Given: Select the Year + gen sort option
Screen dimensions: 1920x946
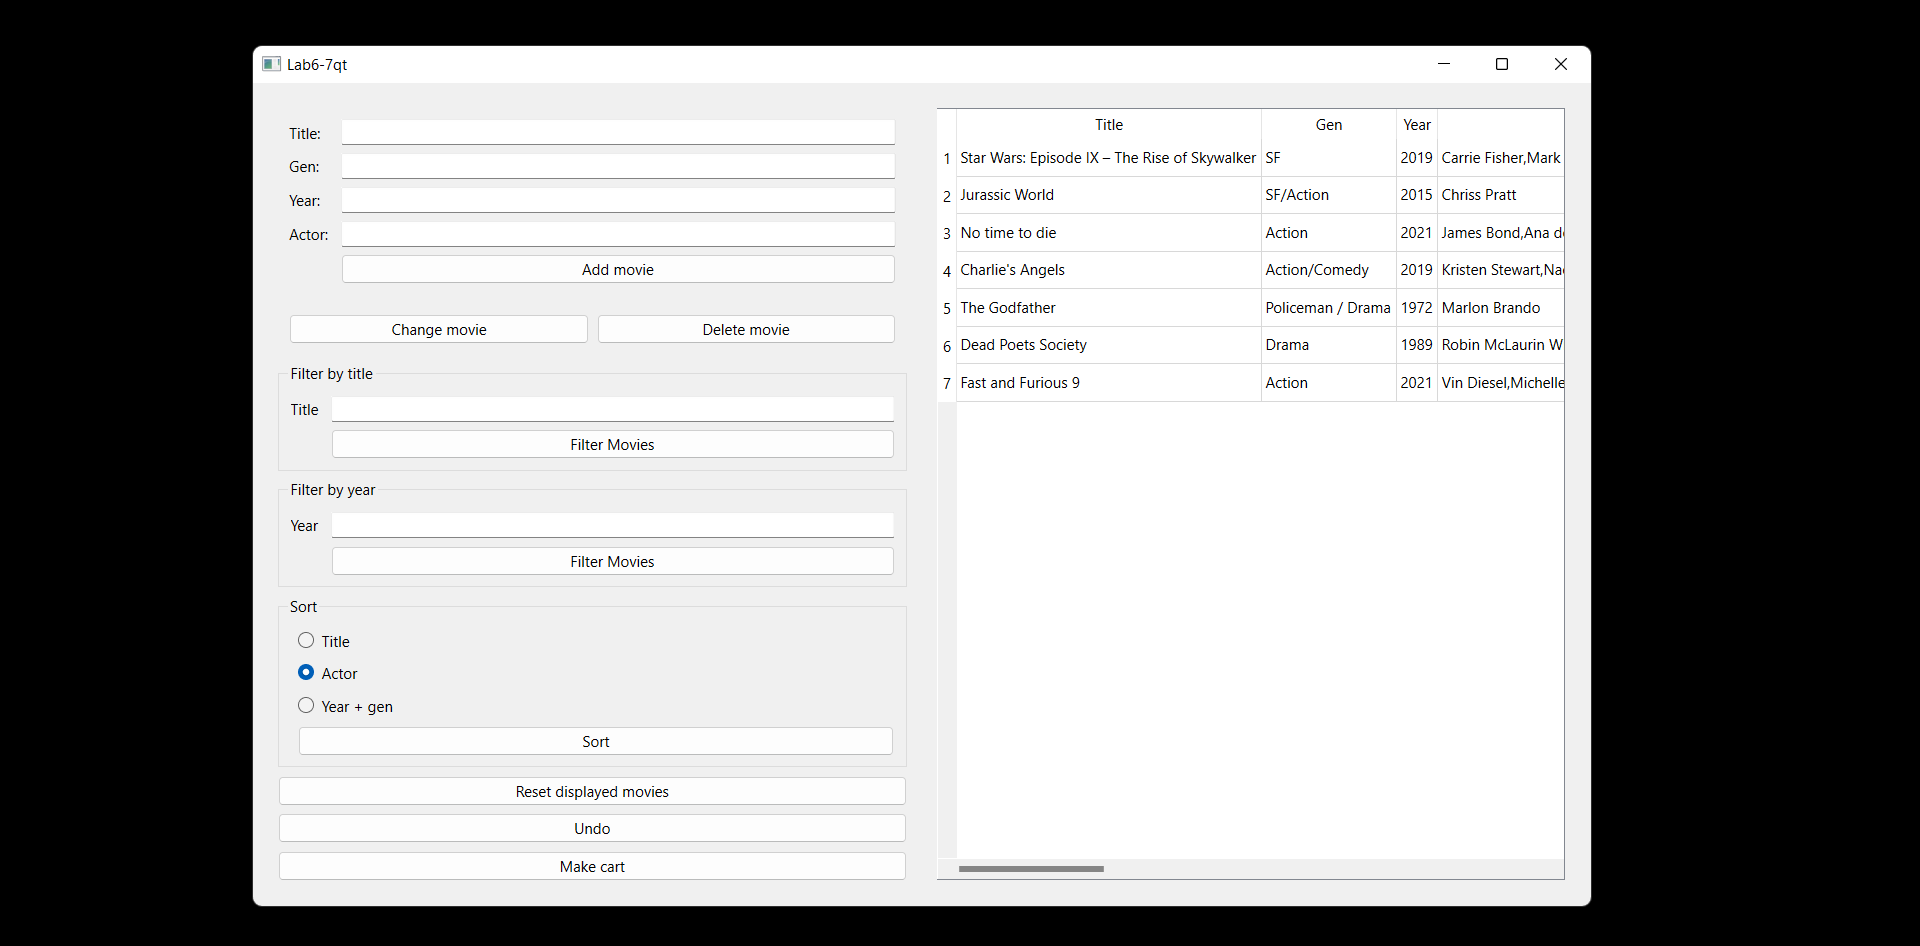Looking at the screenshot, I should [x=306, y=706].
